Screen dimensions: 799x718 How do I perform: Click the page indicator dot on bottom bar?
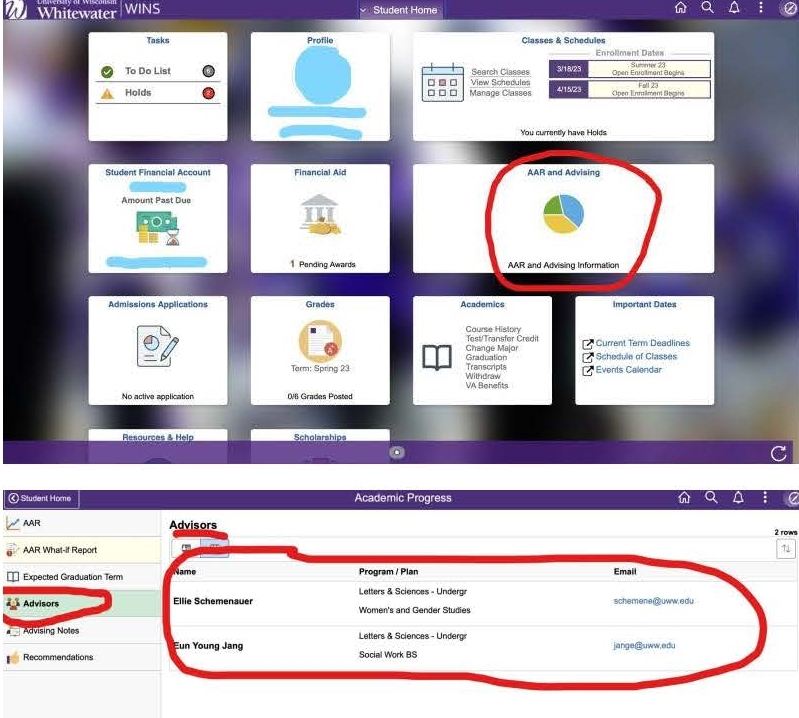point(397,452)
